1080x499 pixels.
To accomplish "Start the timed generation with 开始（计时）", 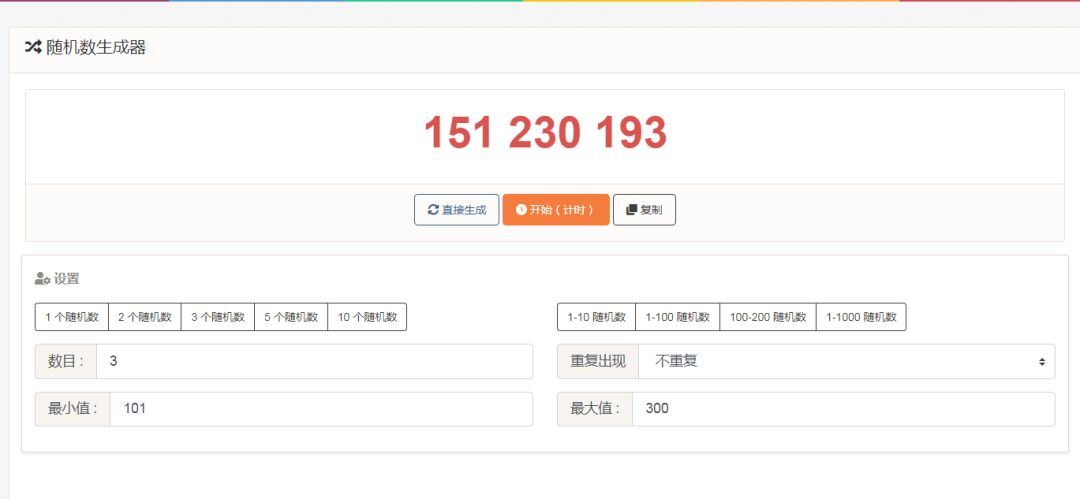I will (x=556, y=210).
